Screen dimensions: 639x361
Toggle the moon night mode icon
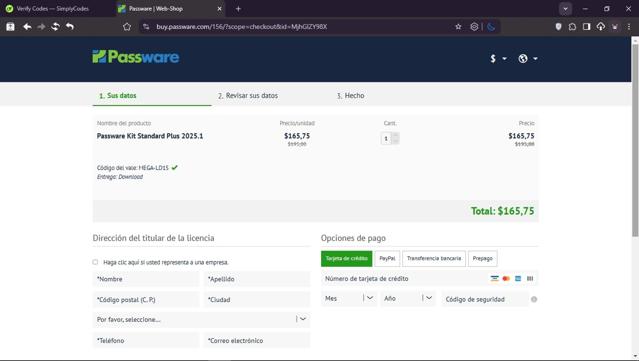[x=491, y=26]
